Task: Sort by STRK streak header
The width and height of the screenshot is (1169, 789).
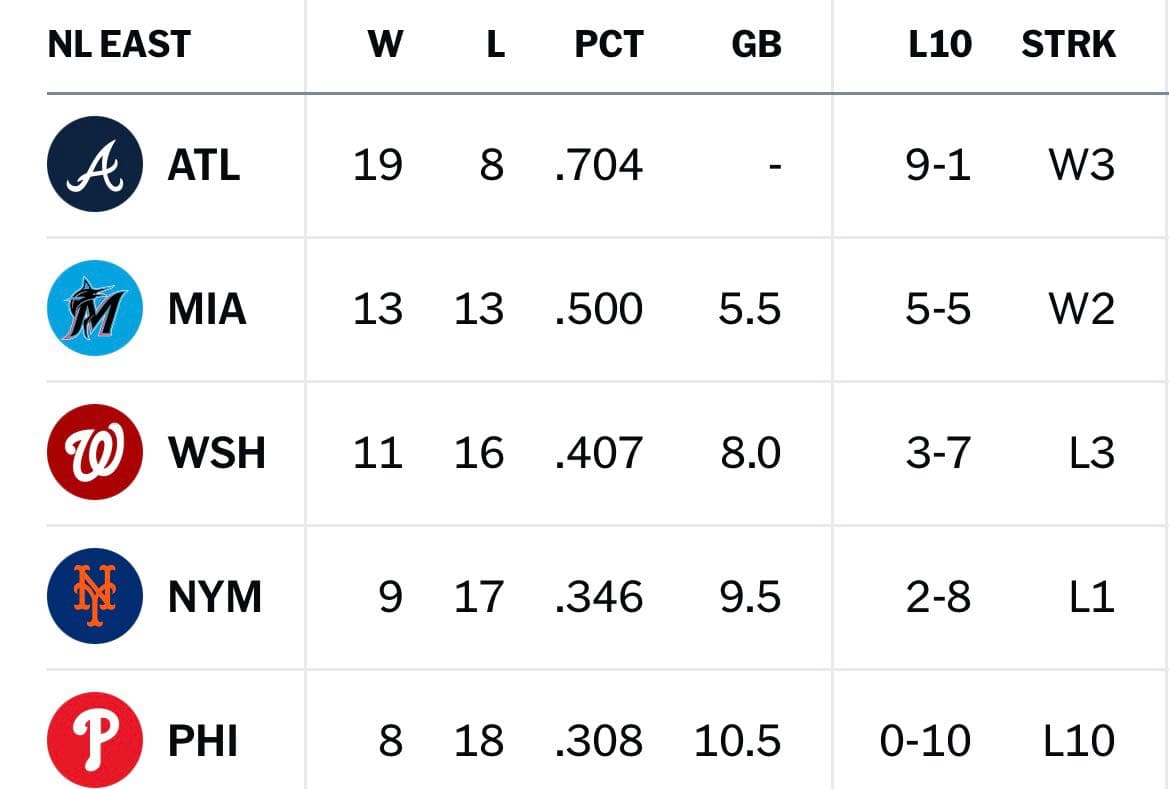Action: pyautogui.click(x=1068, y=44)
